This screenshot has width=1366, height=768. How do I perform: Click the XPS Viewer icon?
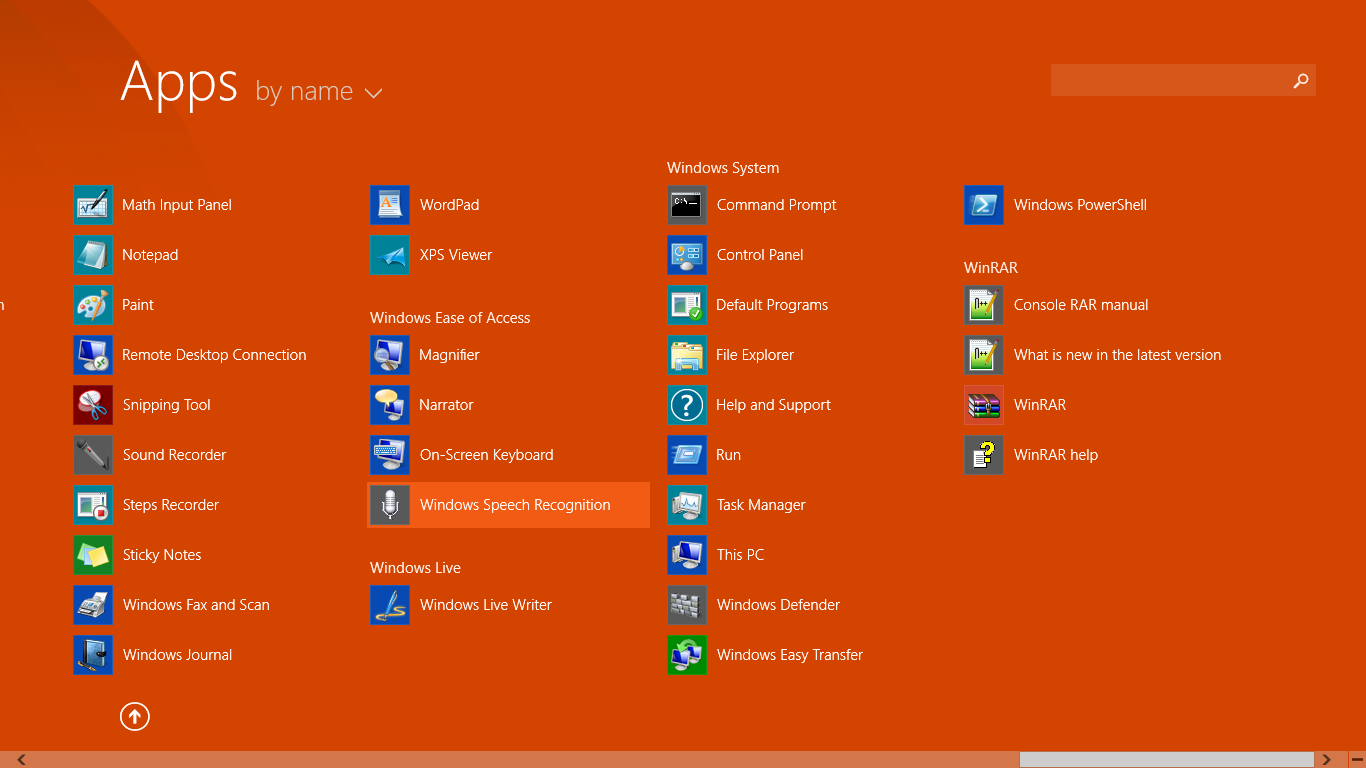click(x=390, y=255)
